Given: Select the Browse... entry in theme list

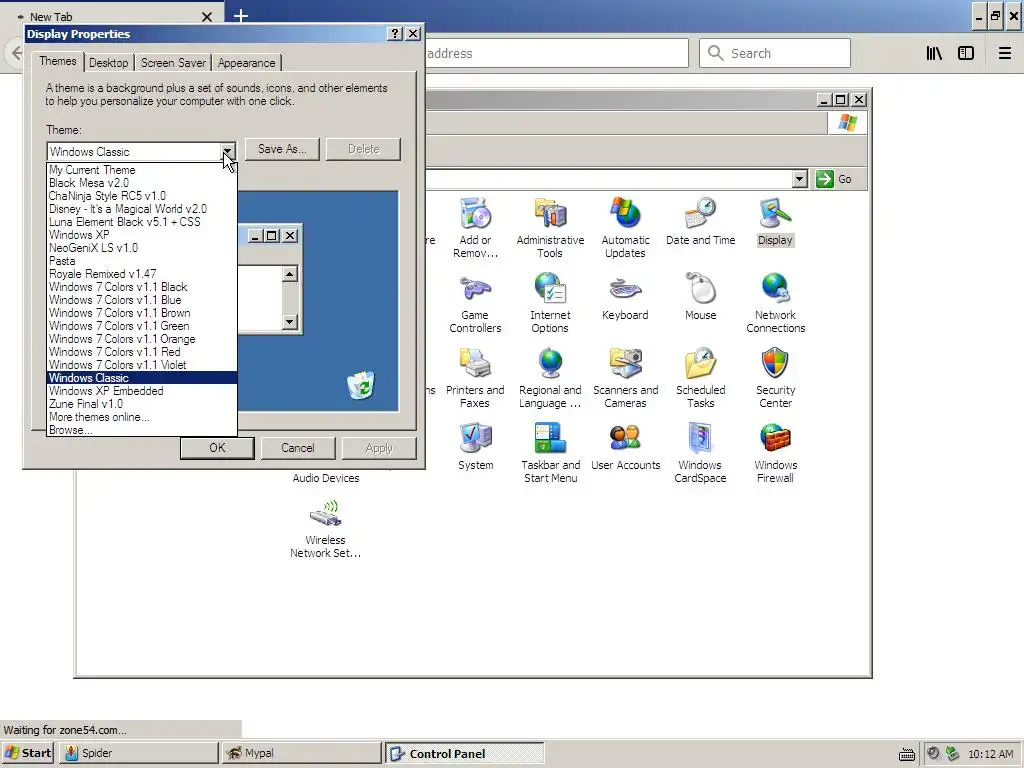Looking at the screenshot, I should pos(142,430).
